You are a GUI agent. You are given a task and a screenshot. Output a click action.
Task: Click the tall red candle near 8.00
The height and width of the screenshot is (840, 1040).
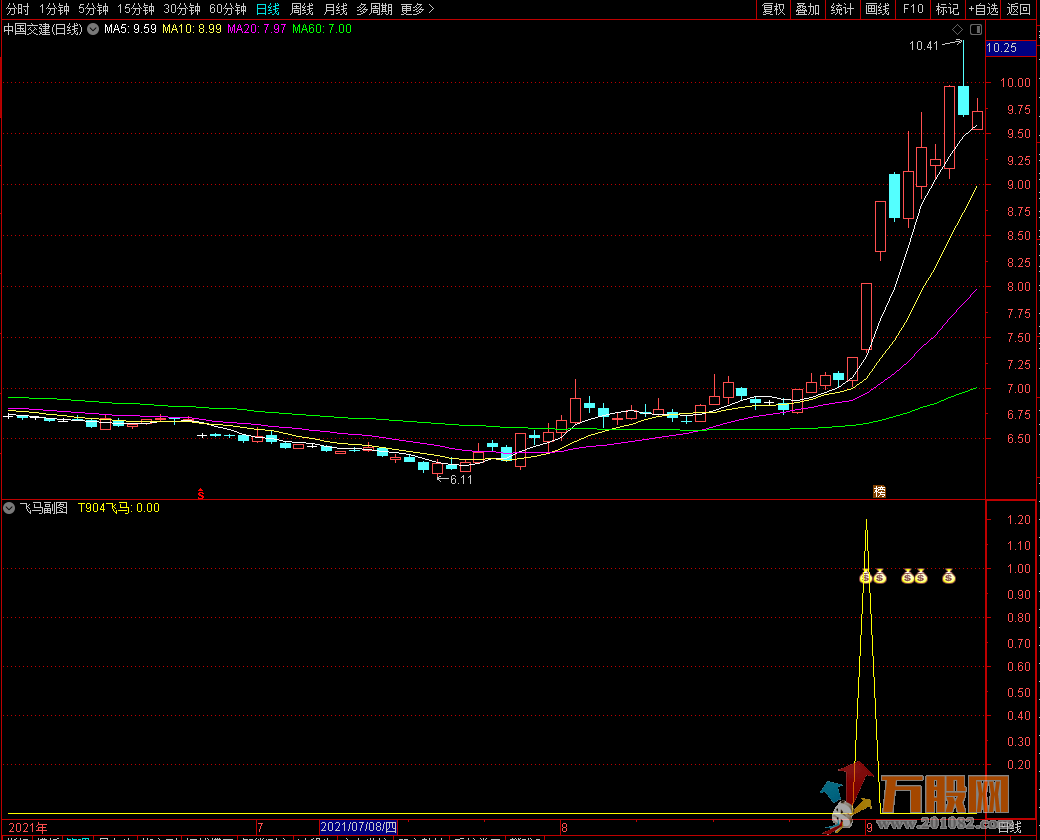tap(866, 316)
